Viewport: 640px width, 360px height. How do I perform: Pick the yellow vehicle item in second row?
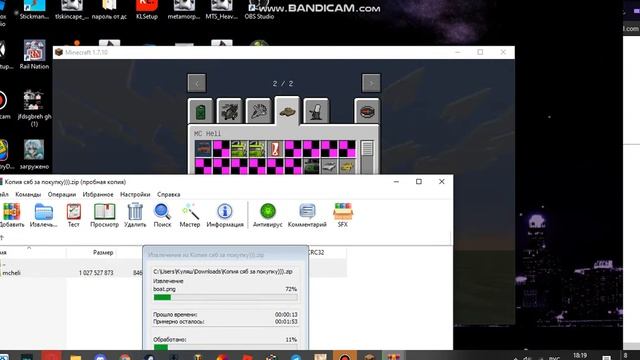(x=347, y=166)
